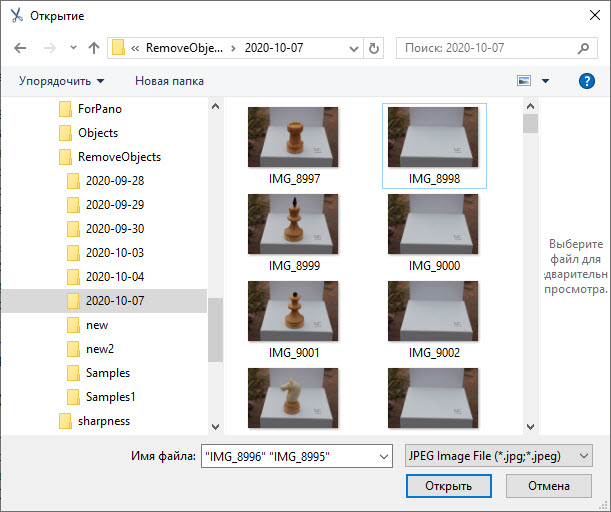Click the ForPano folder icon
Screen dimensions: 611x512
tap(65, 109)
